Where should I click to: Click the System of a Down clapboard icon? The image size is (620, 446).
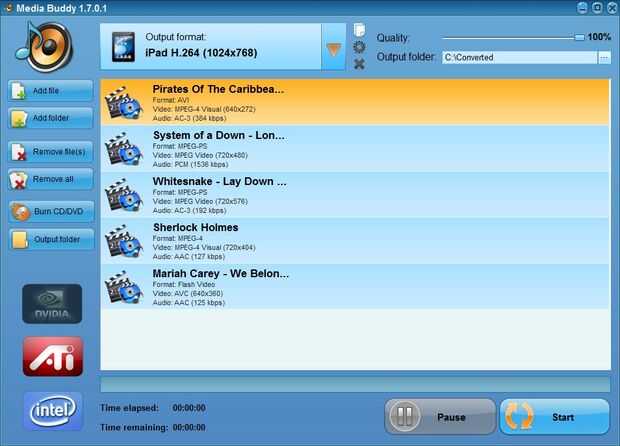(123, 149)
